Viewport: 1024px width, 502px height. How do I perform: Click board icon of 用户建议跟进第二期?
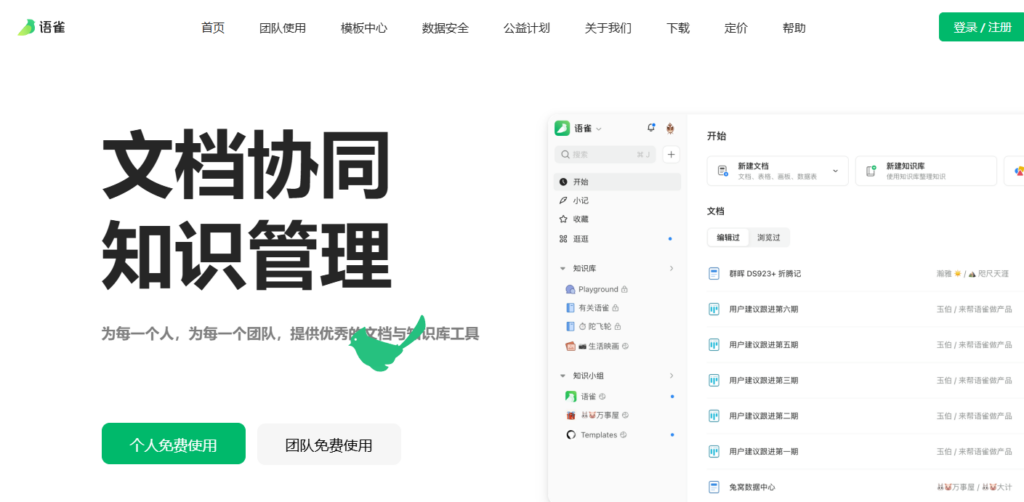714,416
